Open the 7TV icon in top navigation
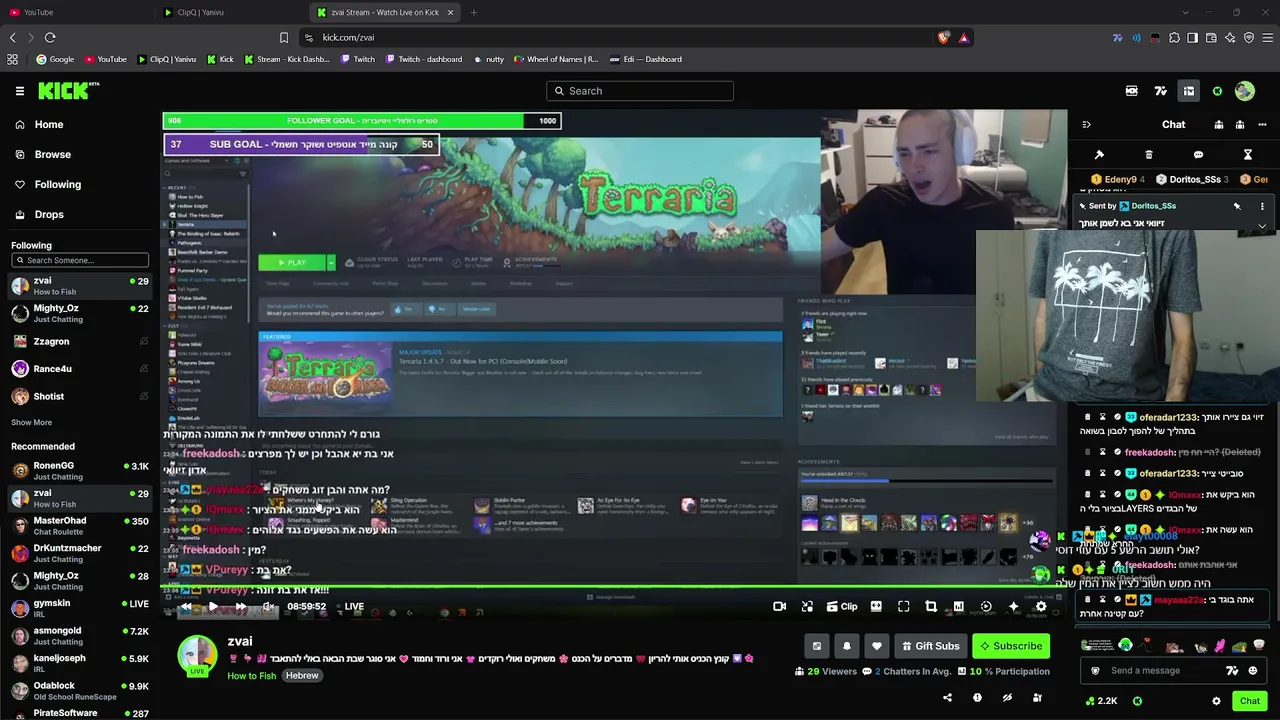This screenshot has width=1280, height=720. (1160, 91)
